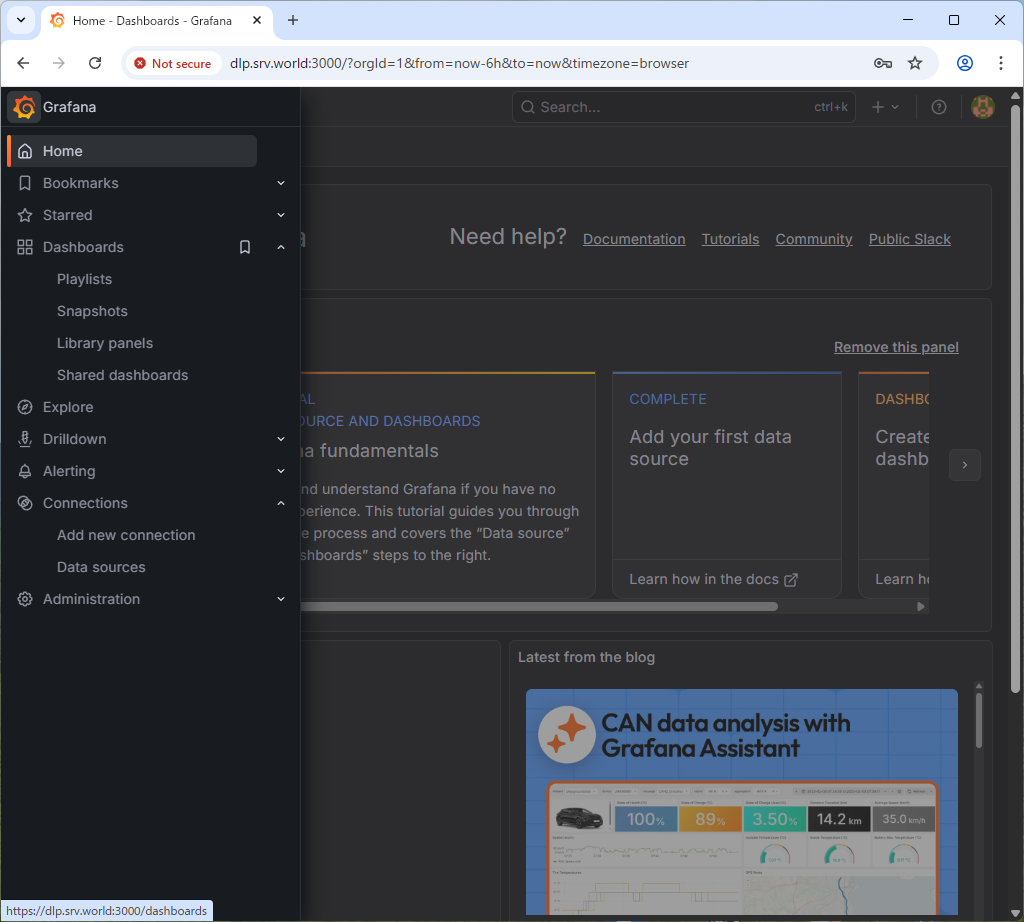Click Learn how in the docs link
This screenshot has height=922, width=1024.
[x=713, y=579]
